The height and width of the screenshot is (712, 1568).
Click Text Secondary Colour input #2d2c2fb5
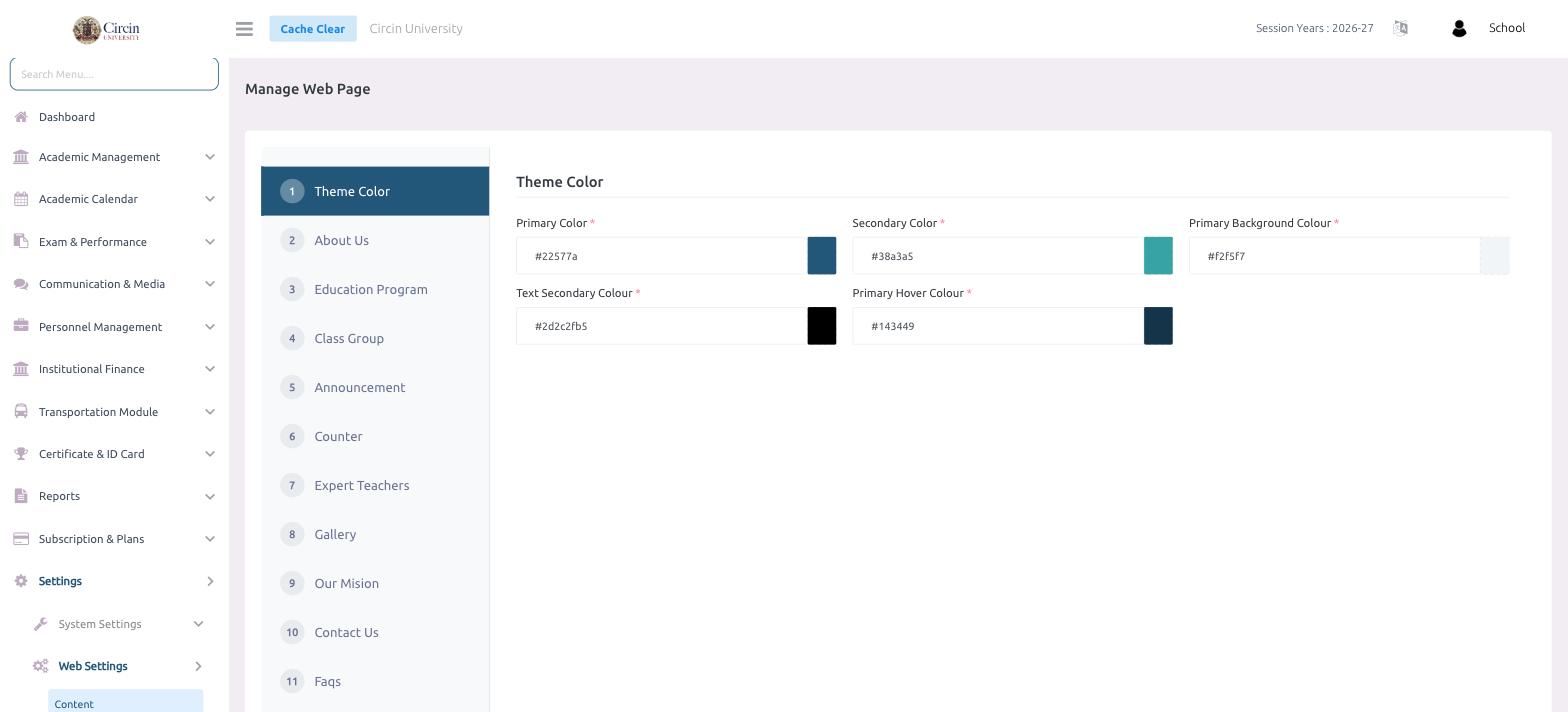[x=662, y=326]
